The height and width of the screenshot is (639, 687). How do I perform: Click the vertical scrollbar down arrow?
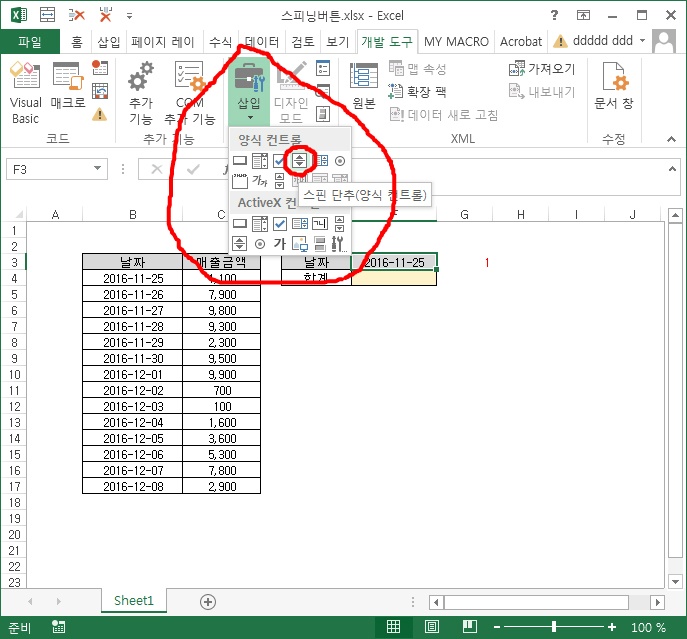(675, 582)
